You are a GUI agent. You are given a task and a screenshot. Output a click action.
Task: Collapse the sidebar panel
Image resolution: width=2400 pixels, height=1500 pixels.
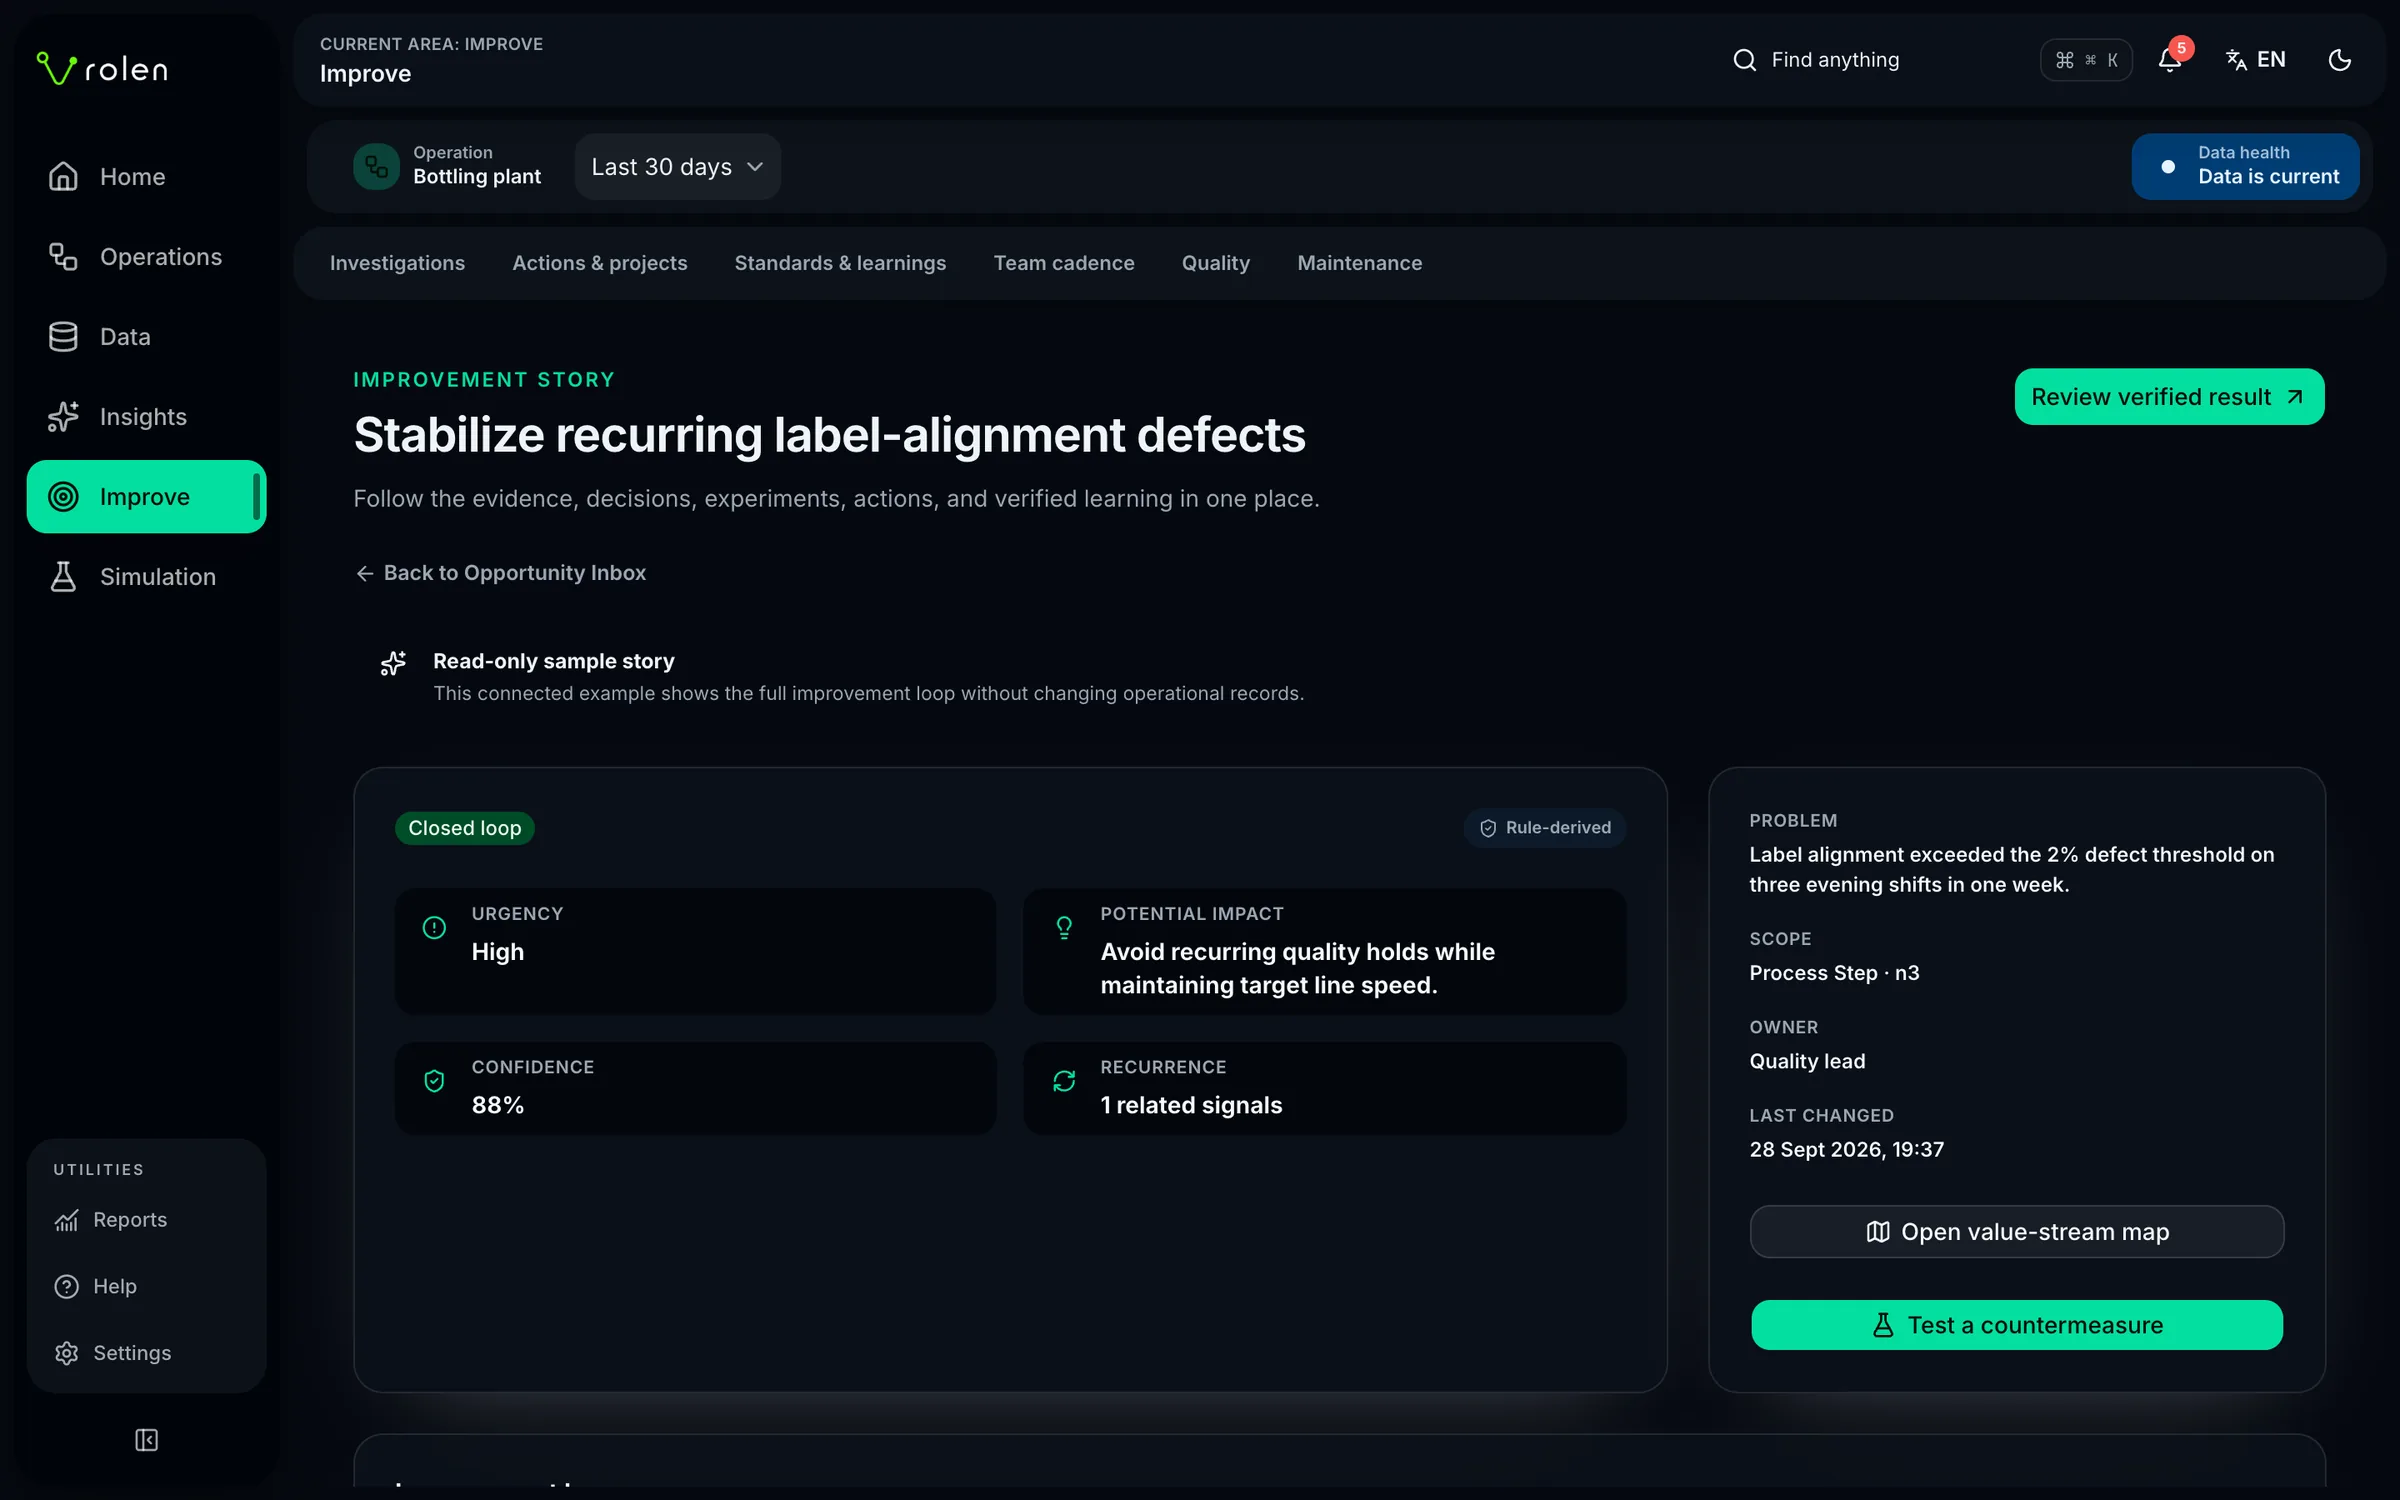[146, 1440]
